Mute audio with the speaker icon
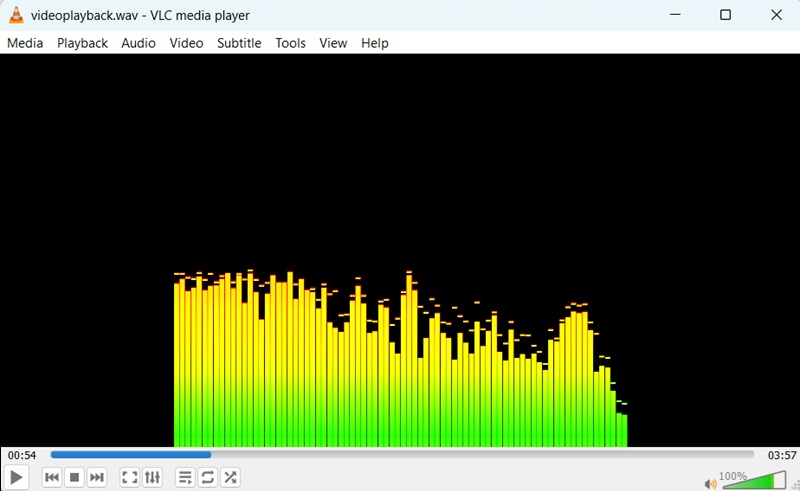The width and height of the screenshot is (800, 491). (710, 483)
